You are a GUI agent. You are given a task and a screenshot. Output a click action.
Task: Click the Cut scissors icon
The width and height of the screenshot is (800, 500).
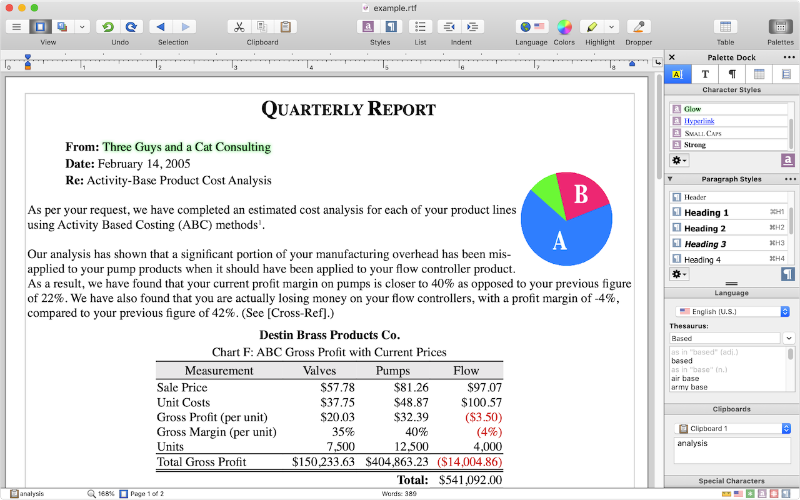[239, 27]
